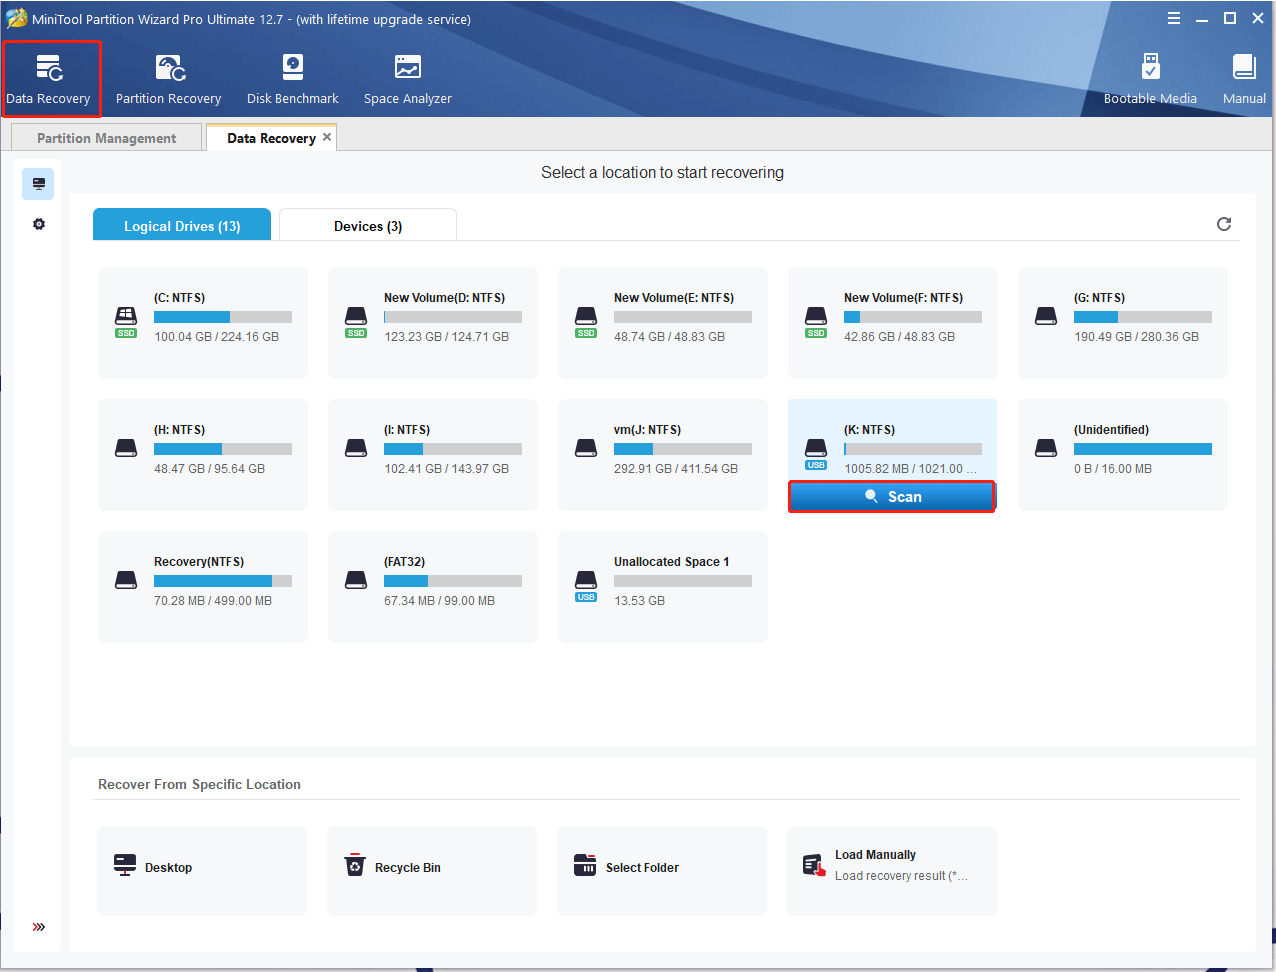Image resolution: width=1276 pixels, height=972 pixels.
Task: Click the E drive SSD icon
Action: coord(586,322)
